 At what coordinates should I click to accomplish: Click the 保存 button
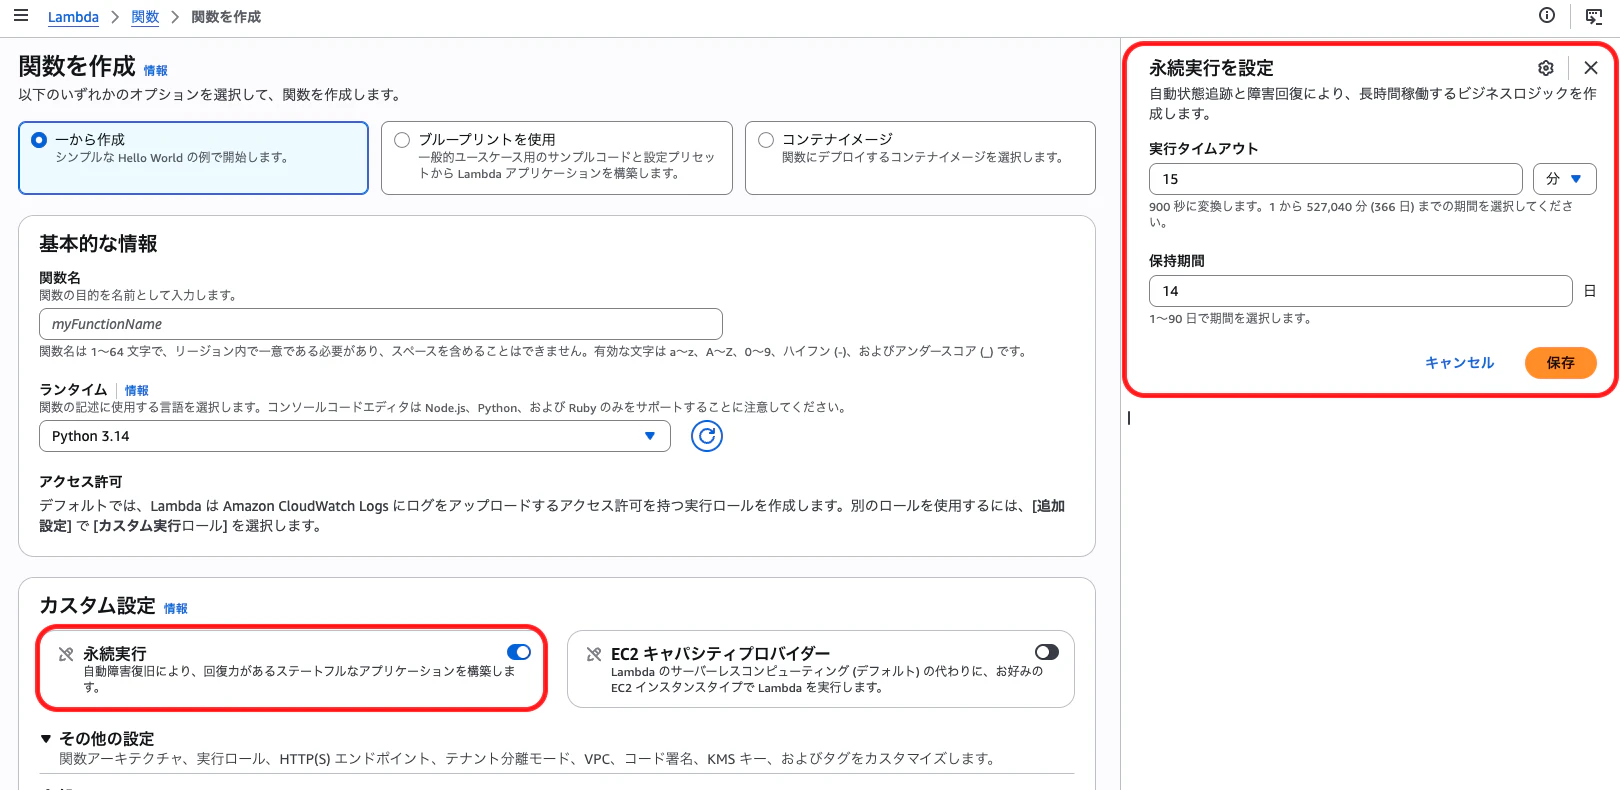pos(1560,363)
